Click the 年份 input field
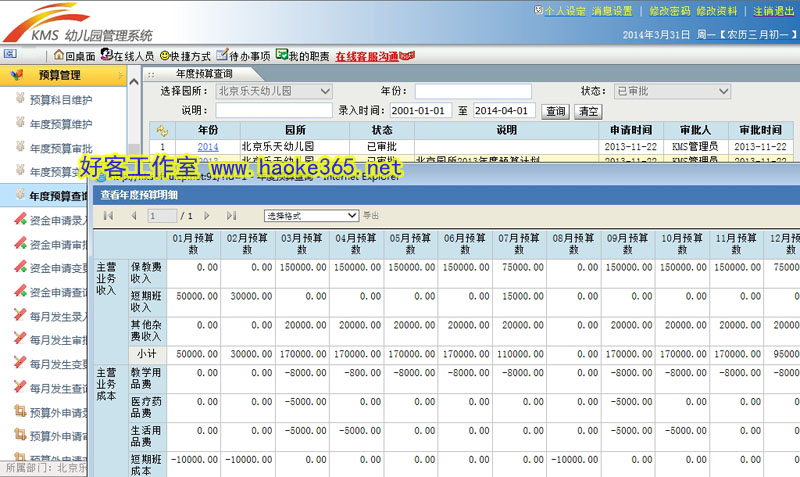The height and width of the screenshot is (477, 800). pos(473,91)
